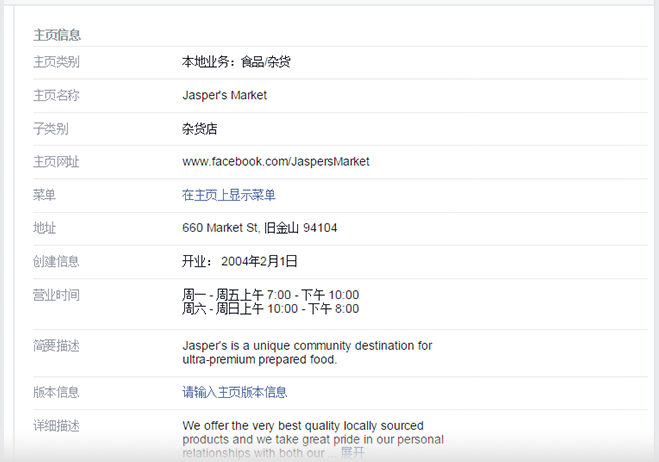Screen dimensions: 659x462
Task: Select the 简要描述 row label
Action: (56, 346)
